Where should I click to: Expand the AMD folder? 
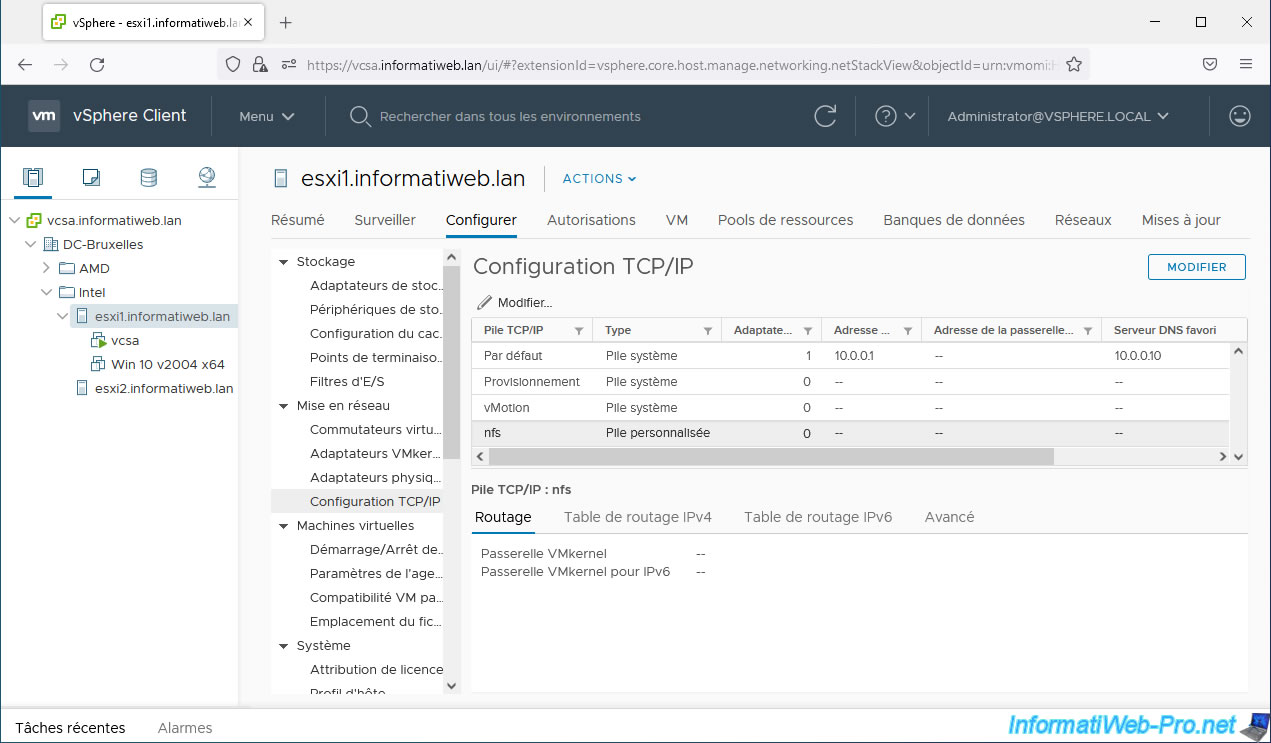coord(46,268)
